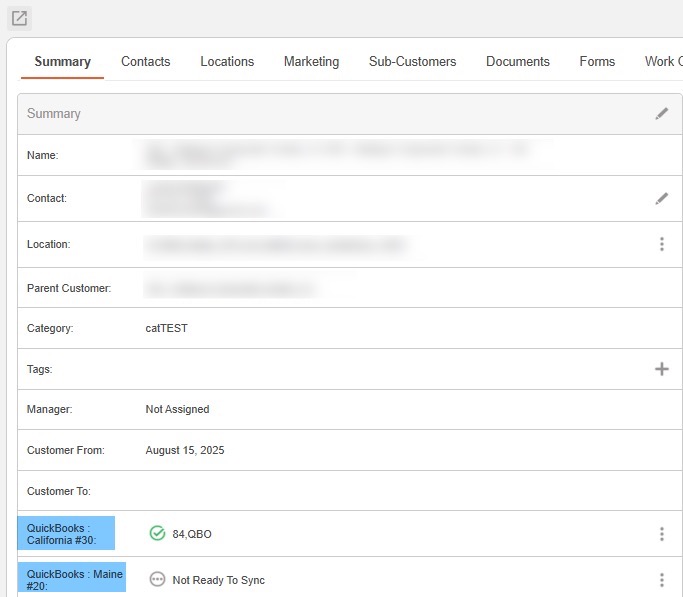Select the Summary tab
Viewport: 683px width, 597px height.
click(62, 62)
